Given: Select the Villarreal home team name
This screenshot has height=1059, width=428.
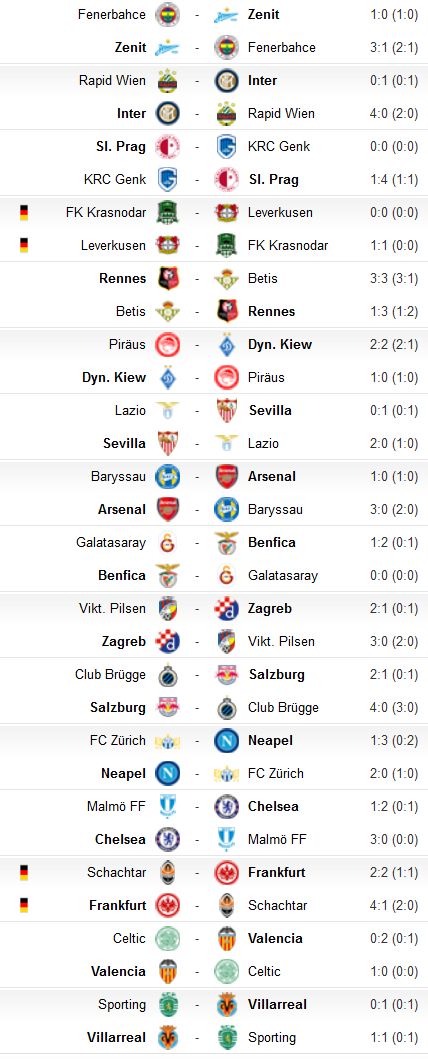Looking at the screenshot, I should pyautogui.click(x=116, y=1037).
